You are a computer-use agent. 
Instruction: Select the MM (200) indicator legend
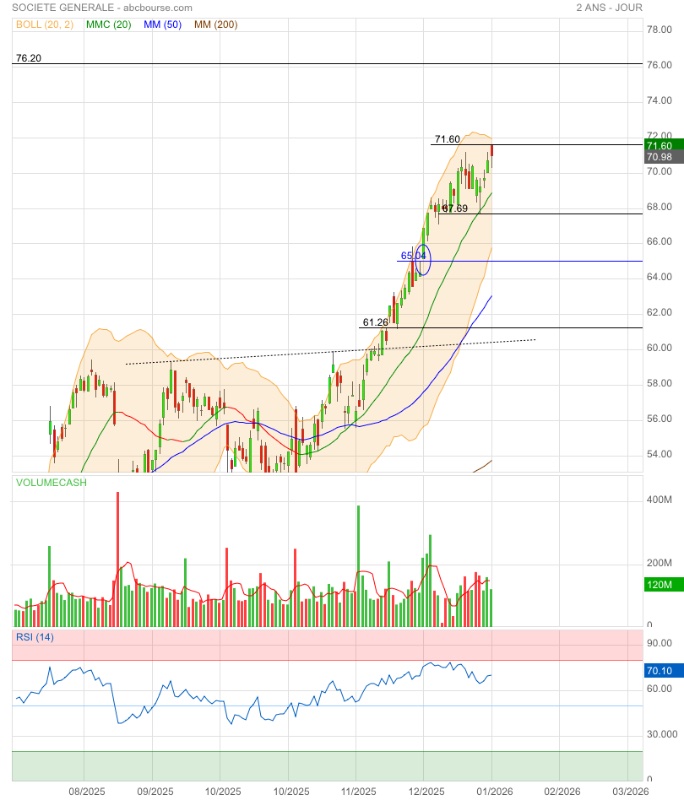[216, 24]
